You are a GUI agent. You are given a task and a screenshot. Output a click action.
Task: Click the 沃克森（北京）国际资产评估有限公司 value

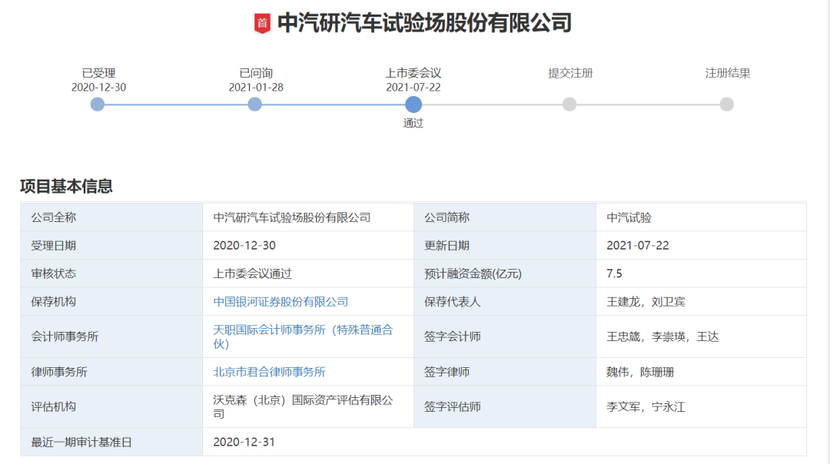(x=303, y=407)
